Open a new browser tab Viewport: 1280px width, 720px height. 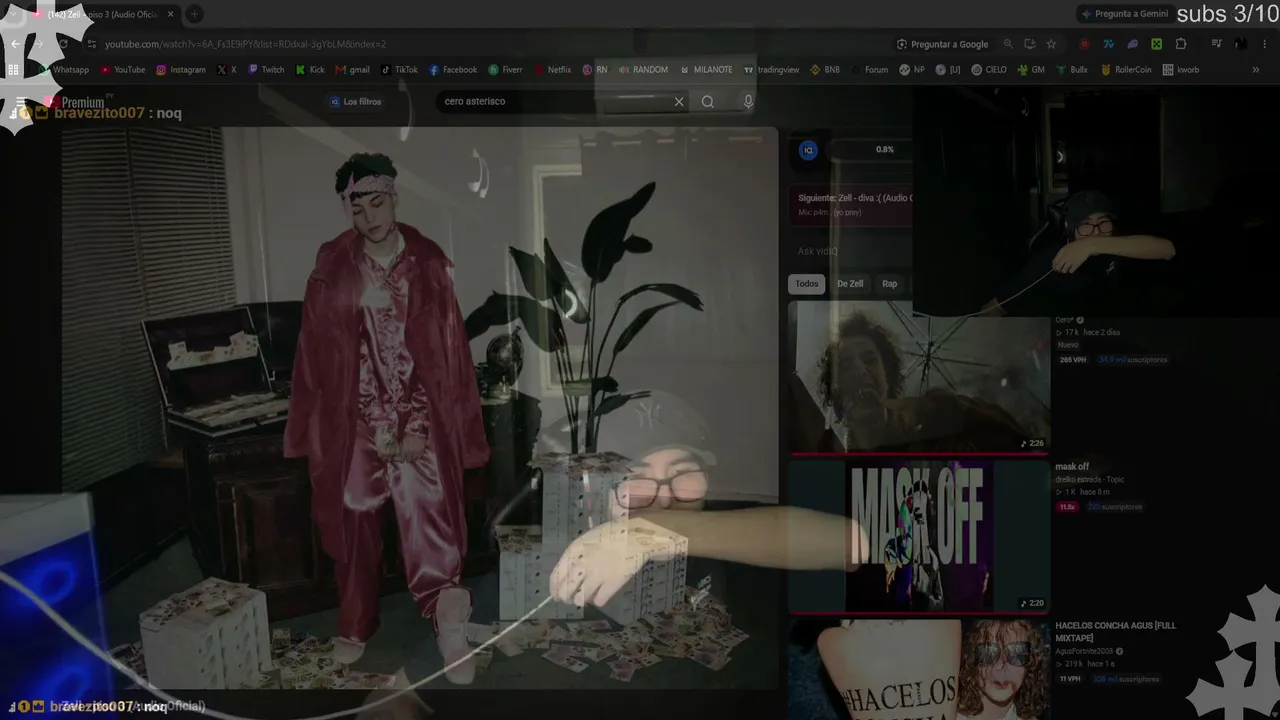194,14
